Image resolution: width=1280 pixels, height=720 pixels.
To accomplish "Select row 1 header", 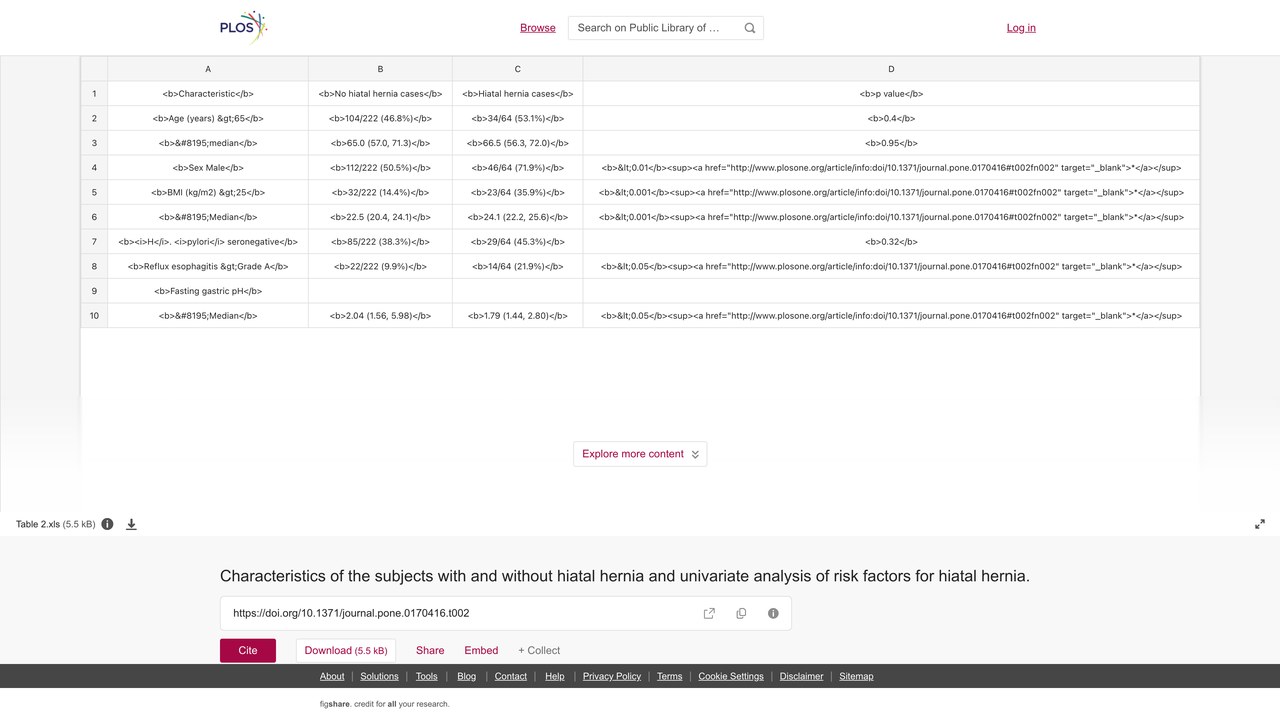I will coord(94,94).
